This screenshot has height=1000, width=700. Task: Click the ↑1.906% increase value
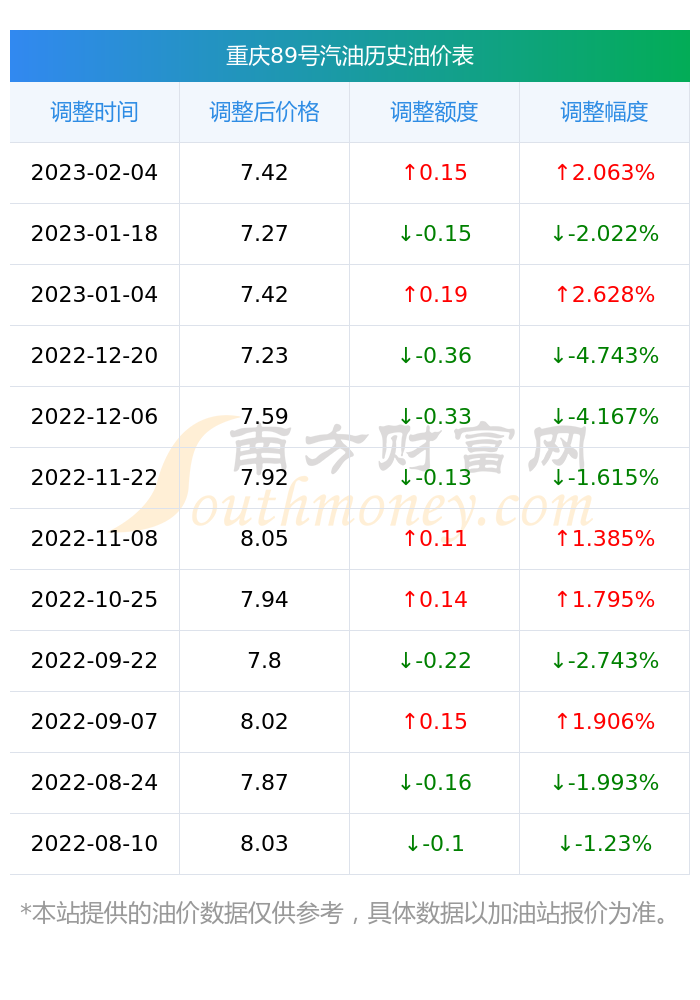tap(604, 721)
